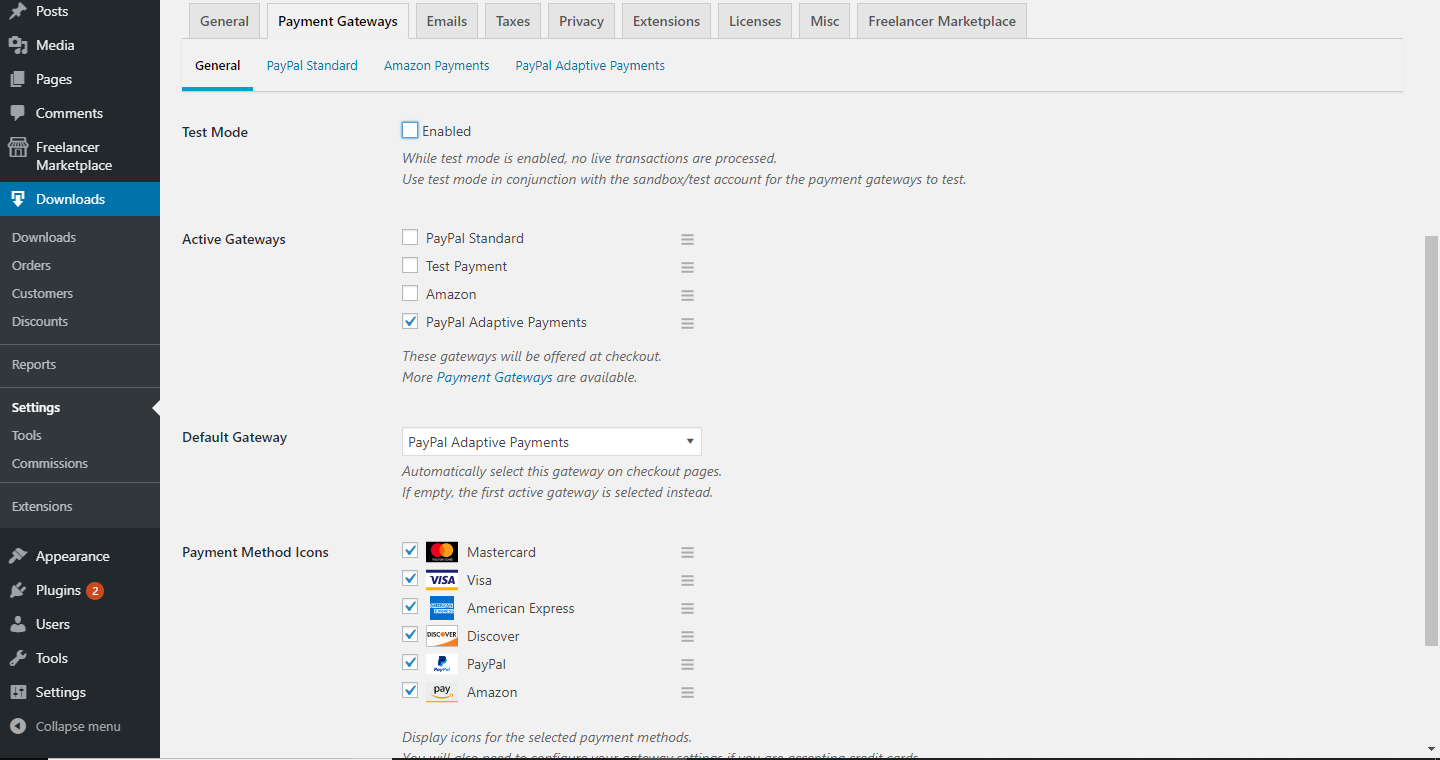Click the Plugins plug icon

coord(18,590)
